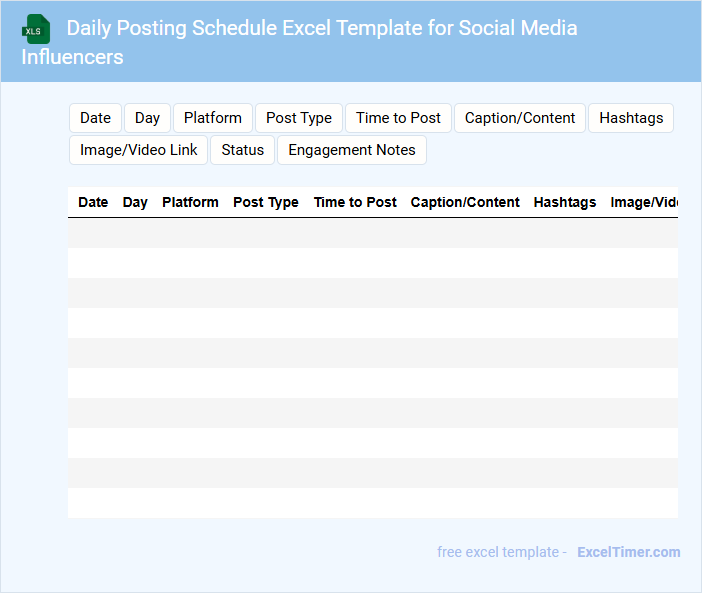Select the Day tag button

pos(147,118)
